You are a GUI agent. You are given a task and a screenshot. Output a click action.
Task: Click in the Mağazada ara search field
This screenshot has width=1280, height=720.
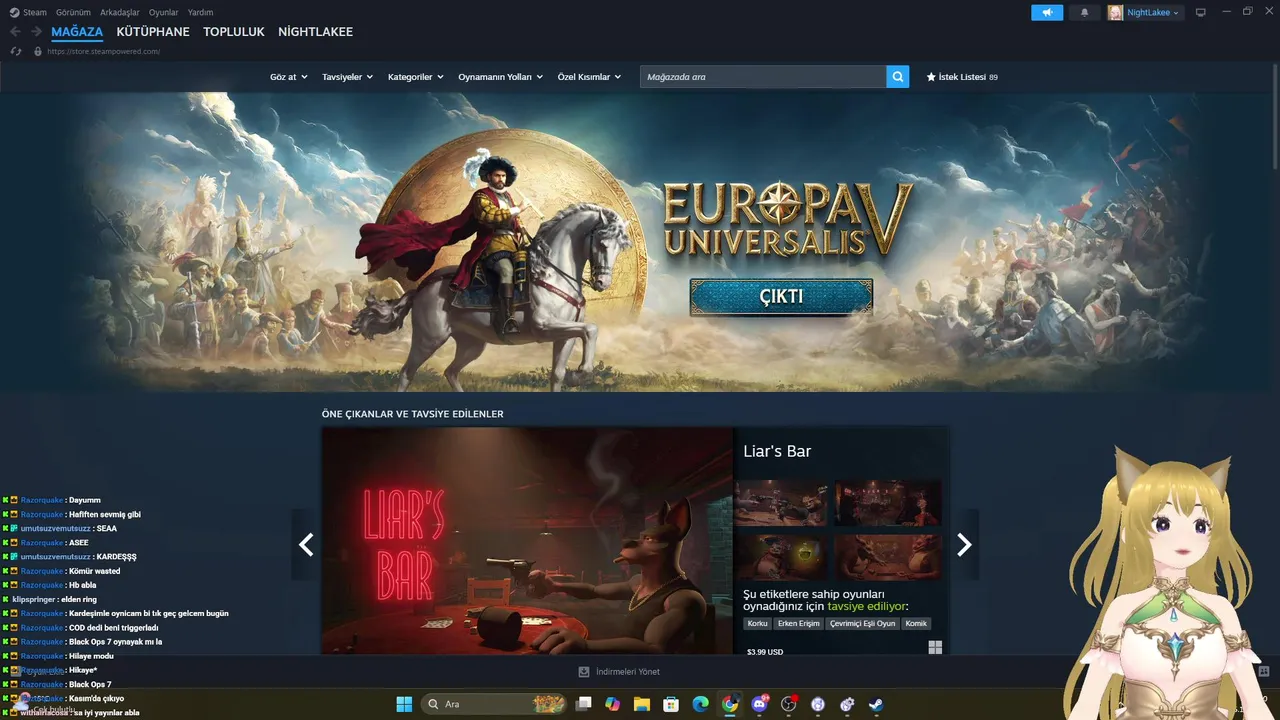[x=763, y=77]
